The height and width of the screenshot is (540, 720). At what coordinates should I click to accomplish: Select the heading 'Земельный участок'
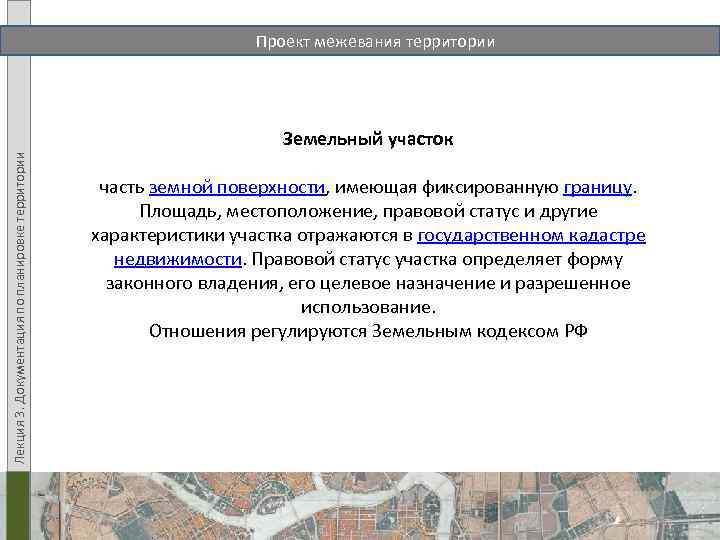(x=368, y=139)
